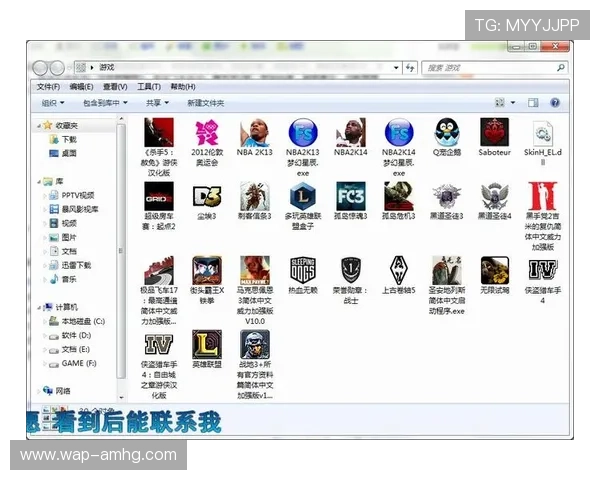Open the 街头霸王X铁拳 icon

[x=207, y=270]
